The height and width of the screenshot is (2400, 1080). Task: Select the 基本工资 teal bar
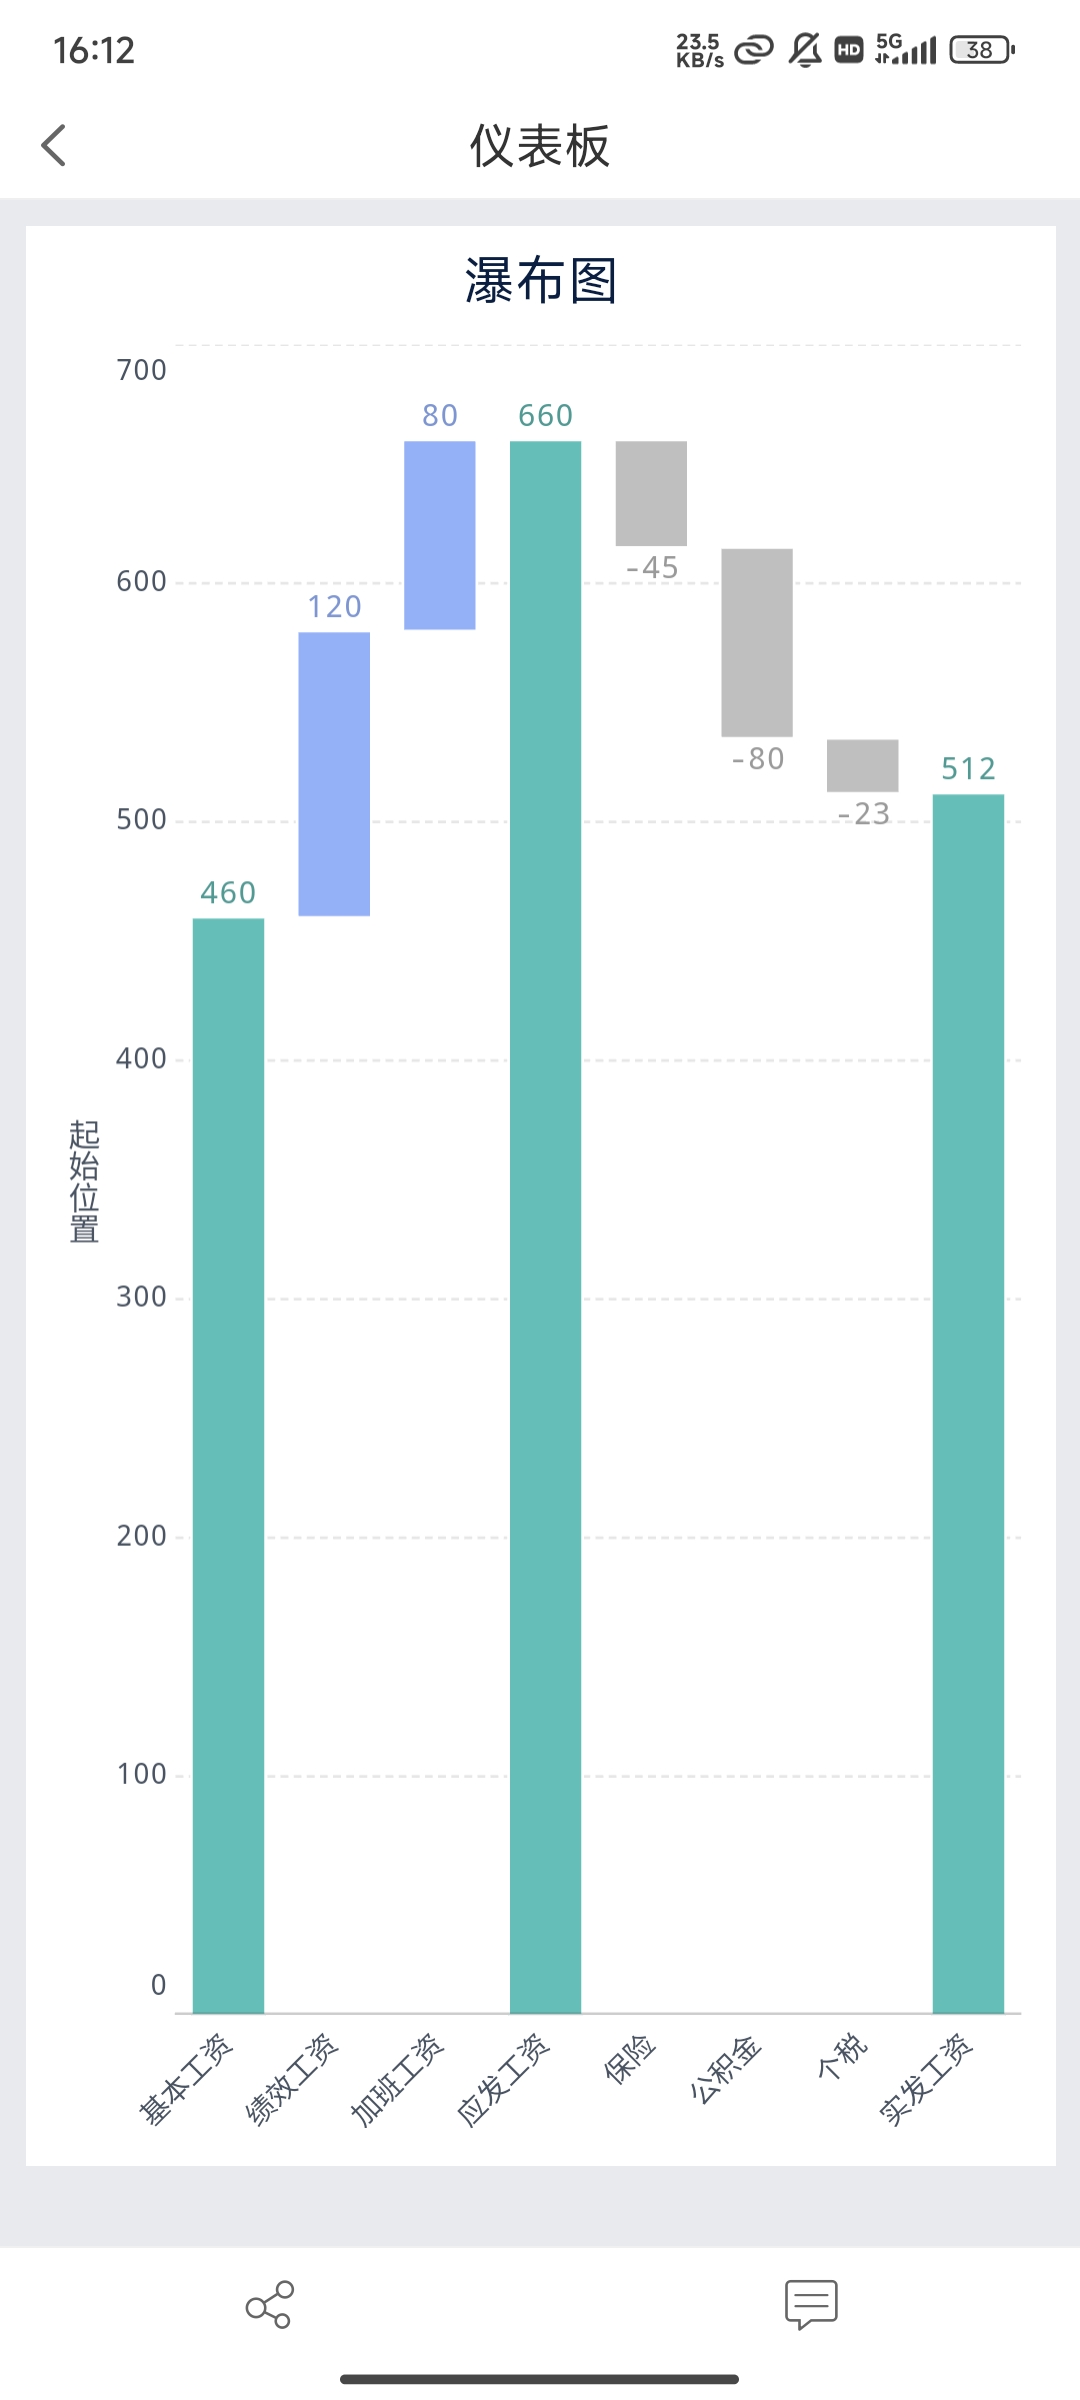tap(228, 1464)
